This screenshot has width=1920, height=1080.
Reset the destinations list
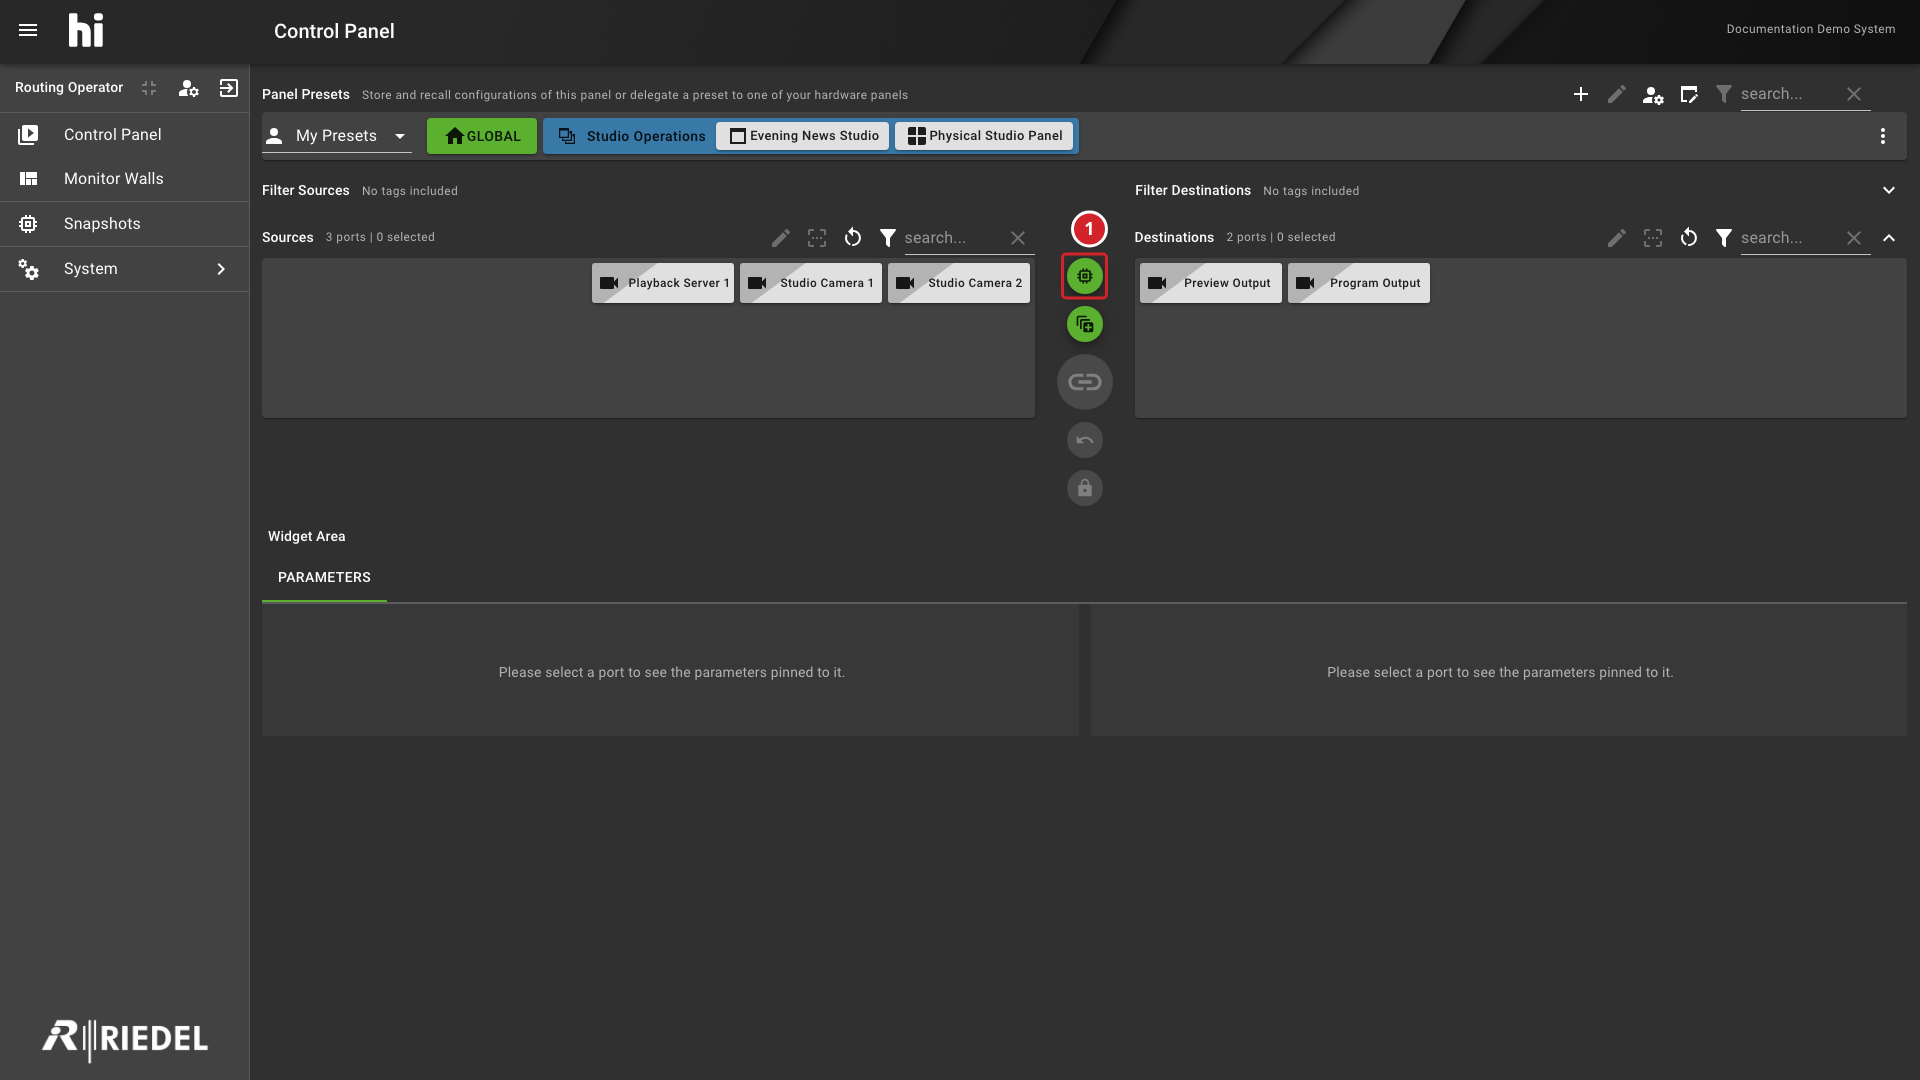1689,238
